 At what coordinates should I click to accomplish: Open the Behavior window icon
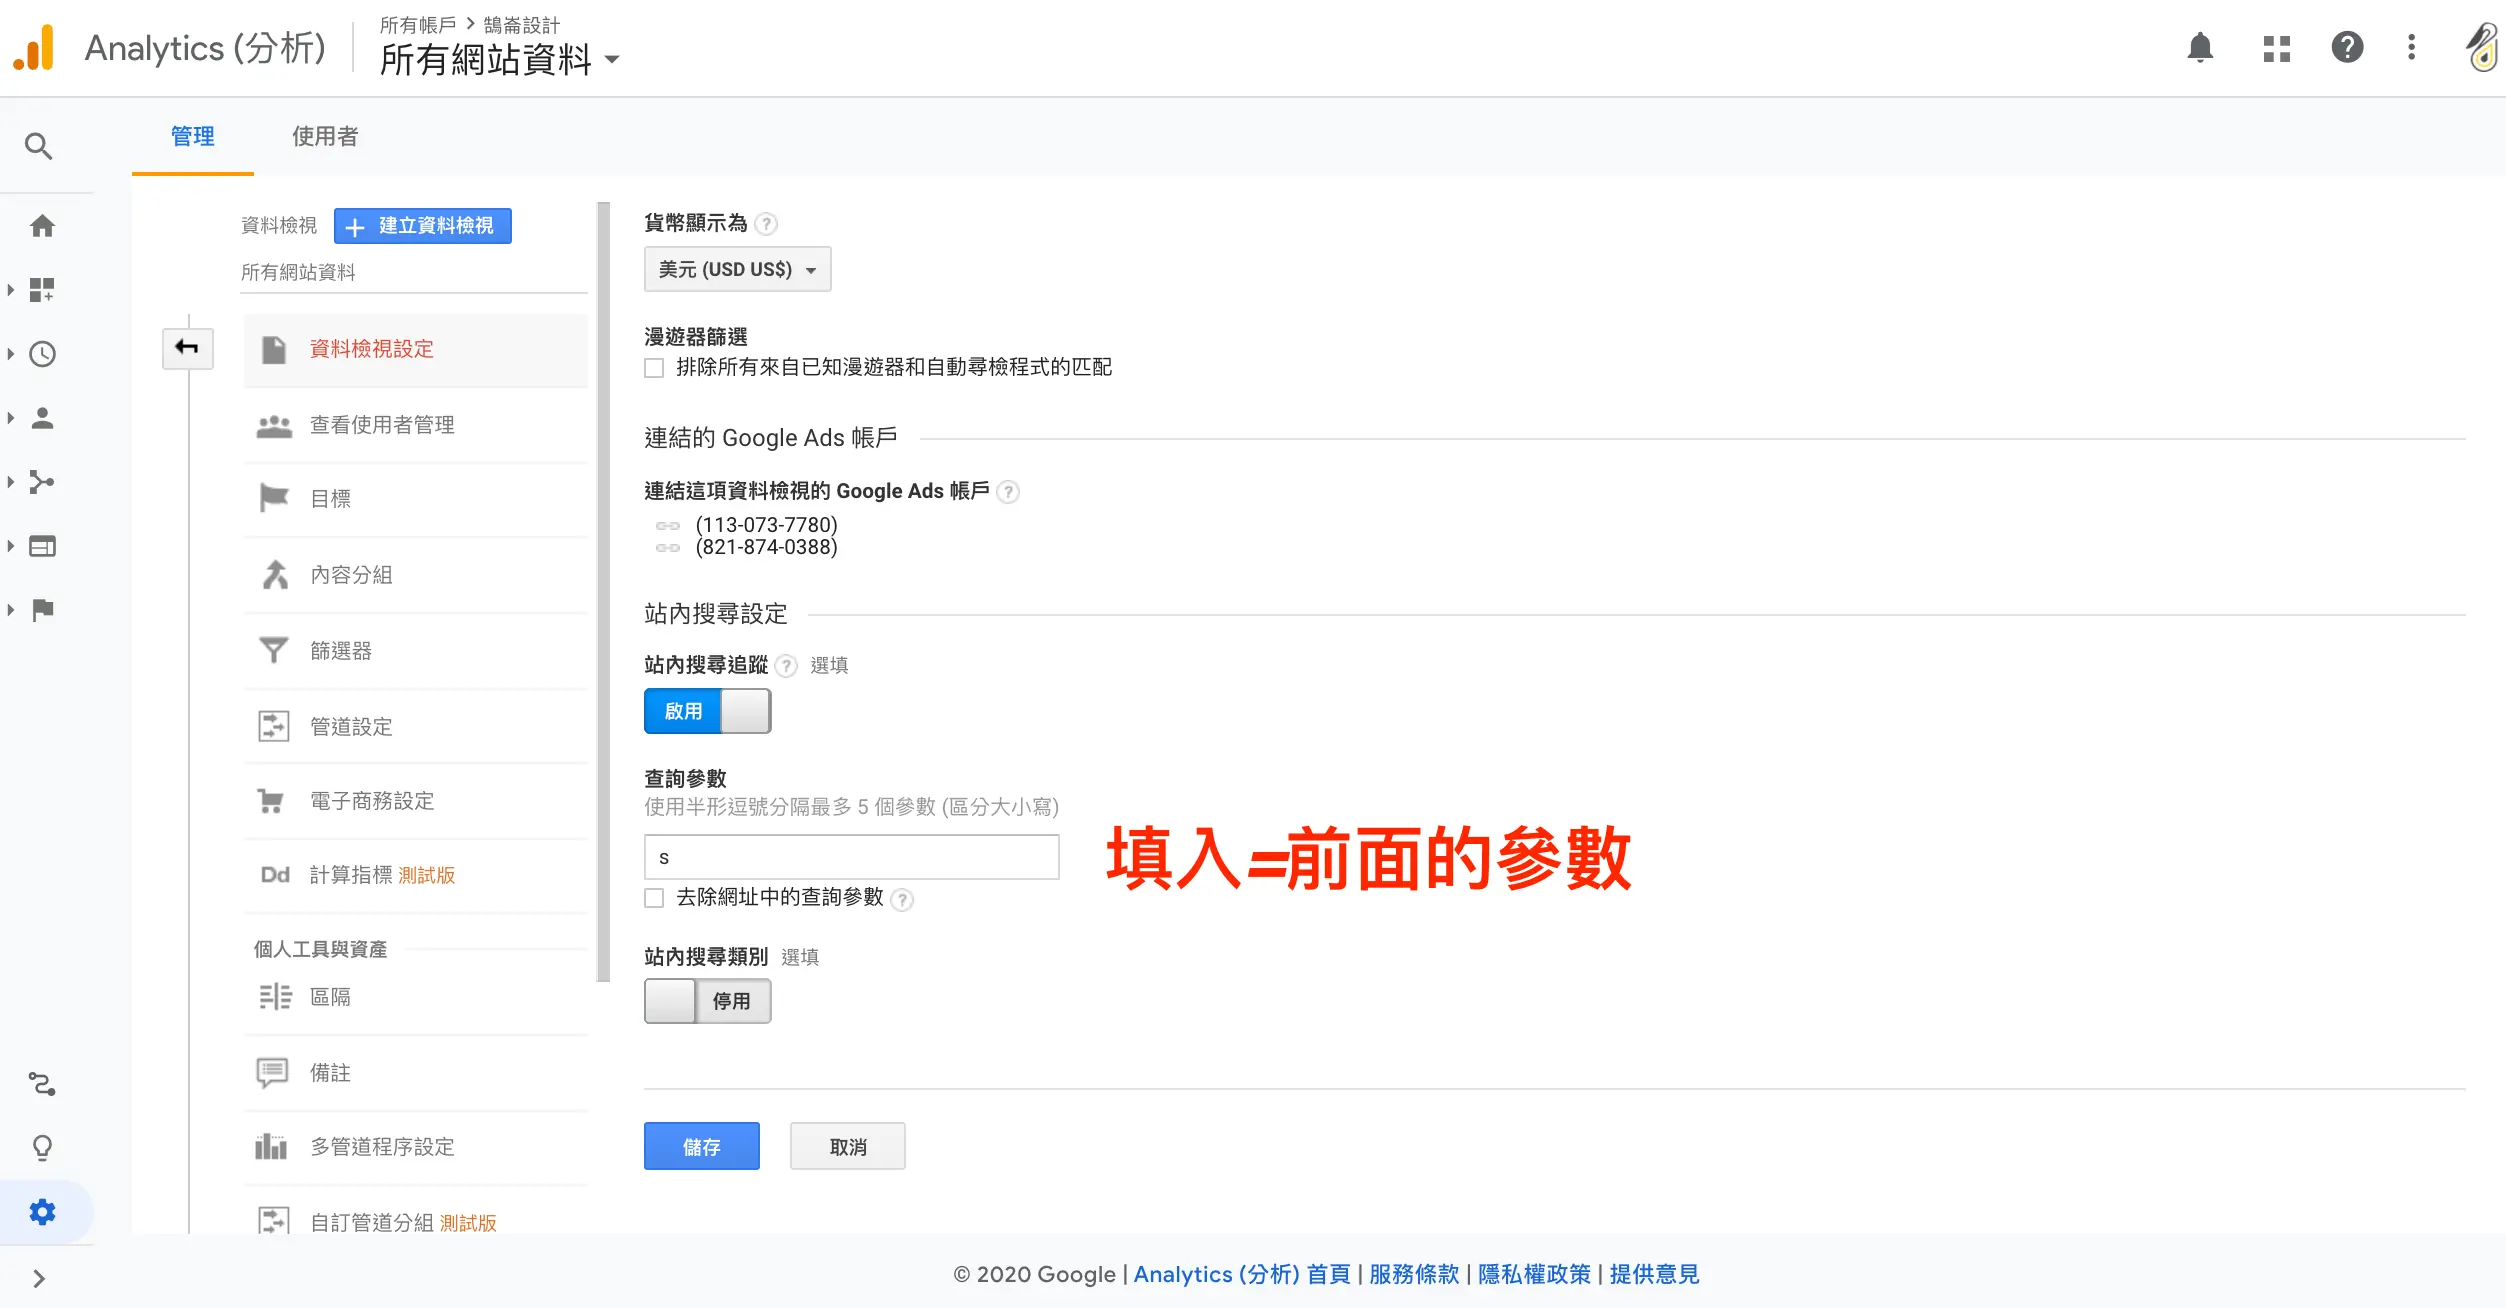pyautogui.click(x=42, y=546)
